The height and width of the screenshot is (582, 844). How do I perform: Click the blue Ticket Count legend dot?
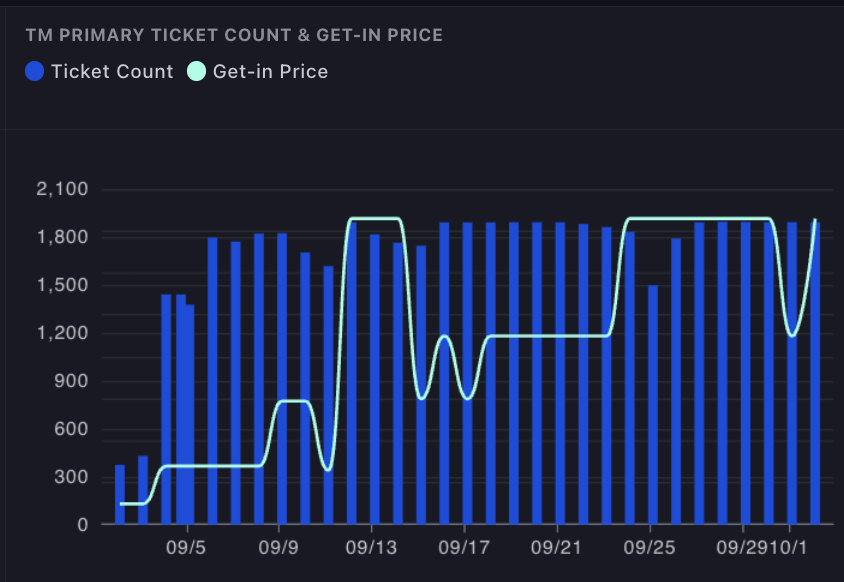pos(35,71)
